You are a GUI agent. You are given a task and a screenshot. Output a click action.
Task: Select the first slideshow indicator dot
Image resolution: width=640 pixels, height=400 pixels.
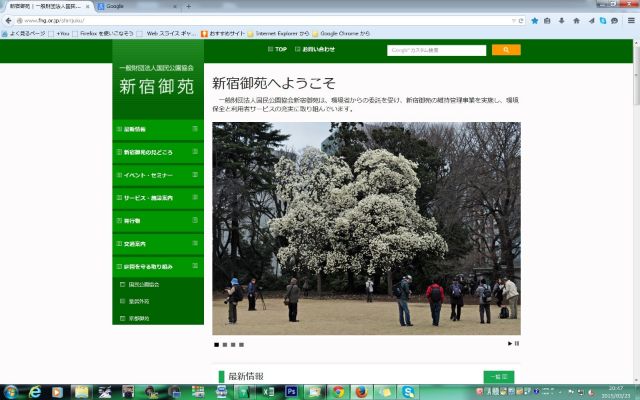coord(216,344)
